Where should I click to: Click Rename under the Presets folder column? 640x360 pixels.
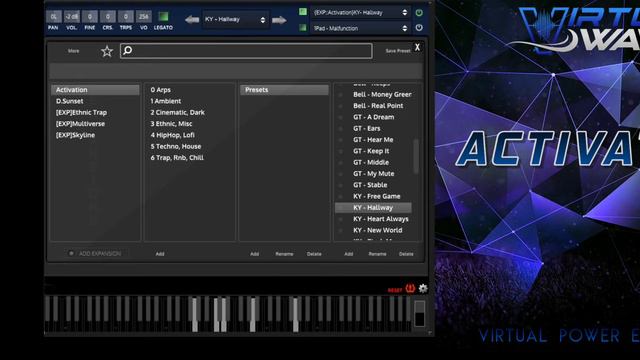[284, 254]
